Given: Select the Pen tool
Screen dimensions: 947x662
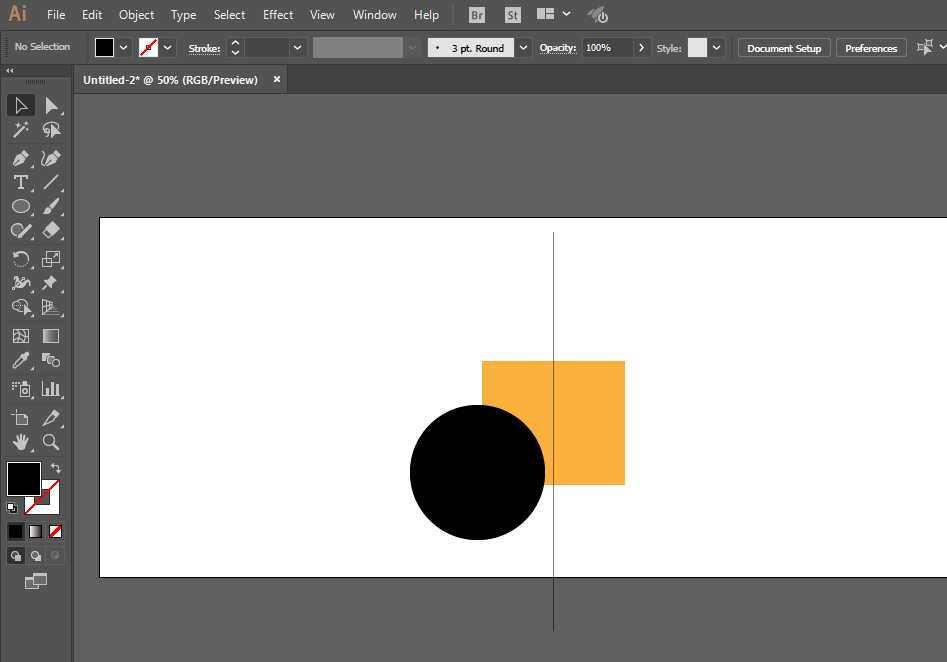Looking at the screenshot, I should click(20, 158).
